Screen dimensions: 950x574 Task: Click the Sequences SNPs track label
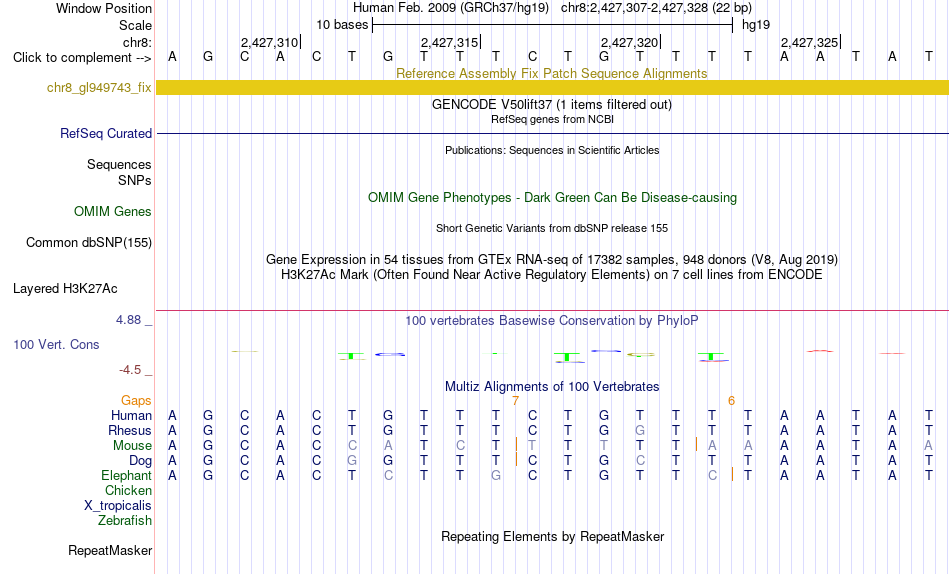click(x=119, y=172)
